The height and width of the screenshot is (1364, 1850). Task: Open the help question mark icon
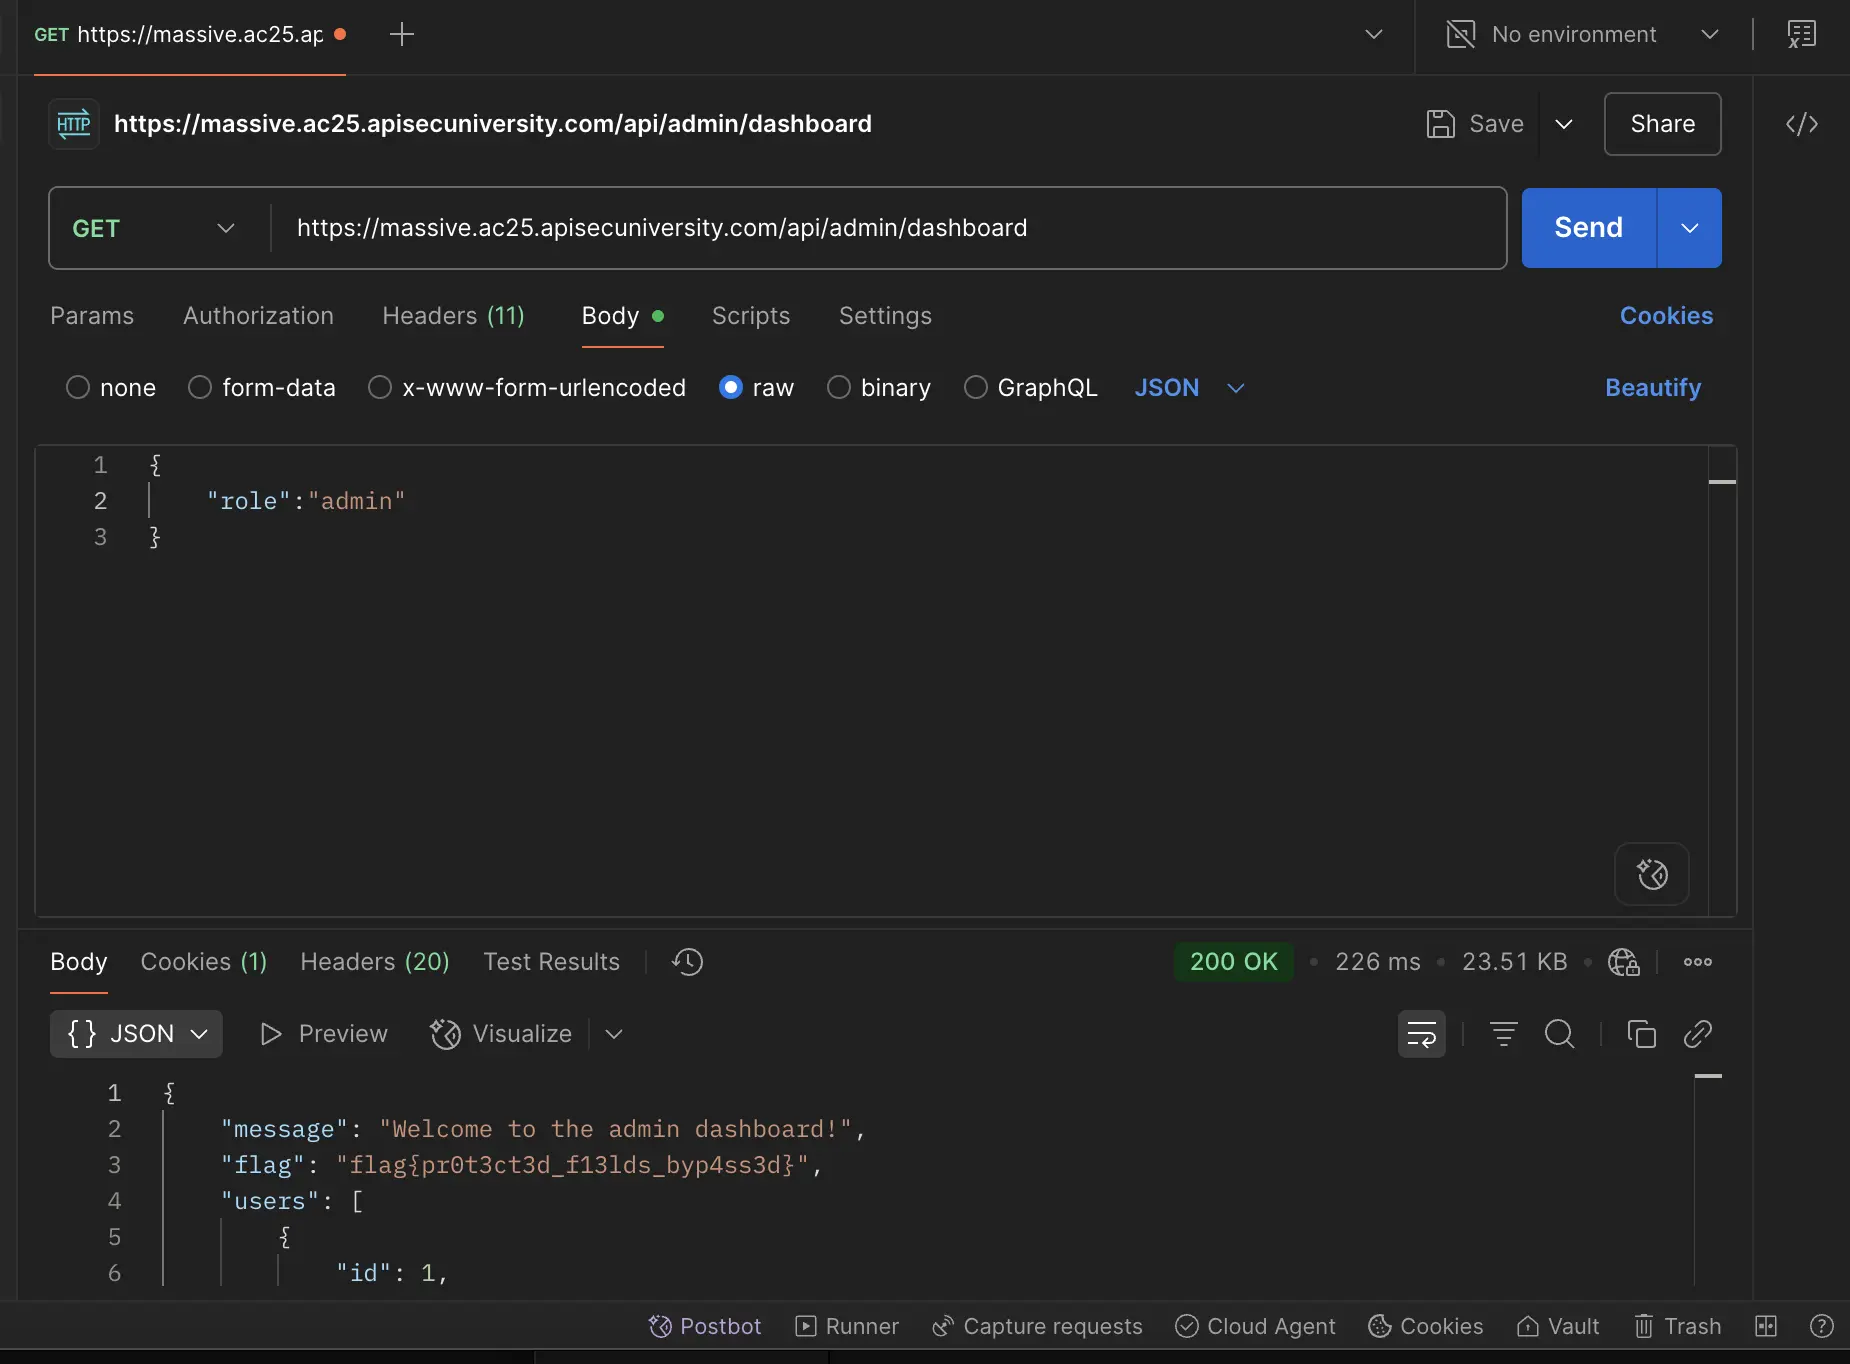[1821, 1326]
